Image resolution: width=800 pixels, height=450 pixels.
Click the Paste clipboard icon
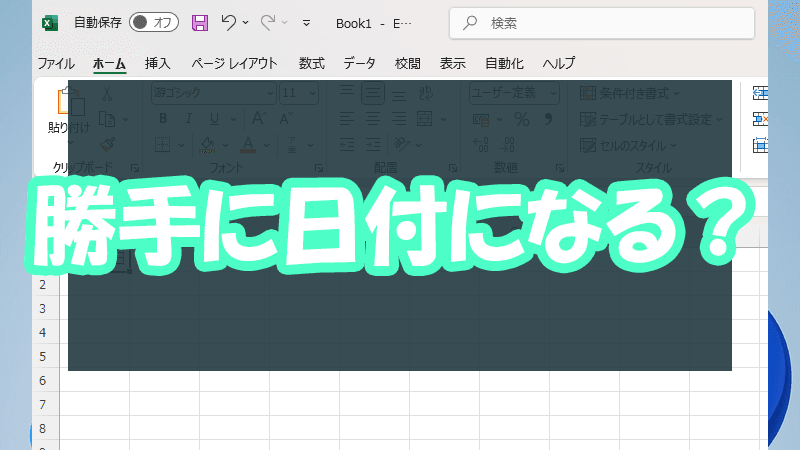[68, 103]
